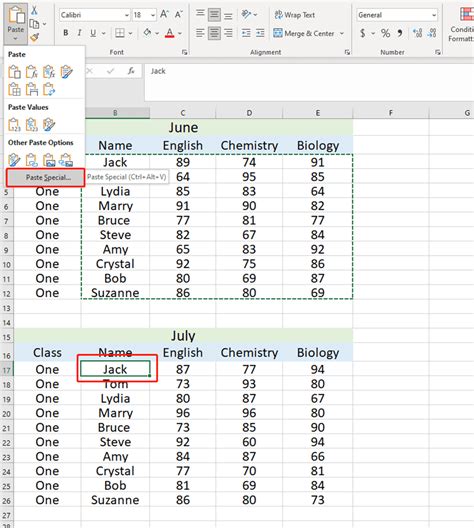This screenshot has width=474, height=528.
Task: Open Font dialog launcher
Action: tap(184, 52)
